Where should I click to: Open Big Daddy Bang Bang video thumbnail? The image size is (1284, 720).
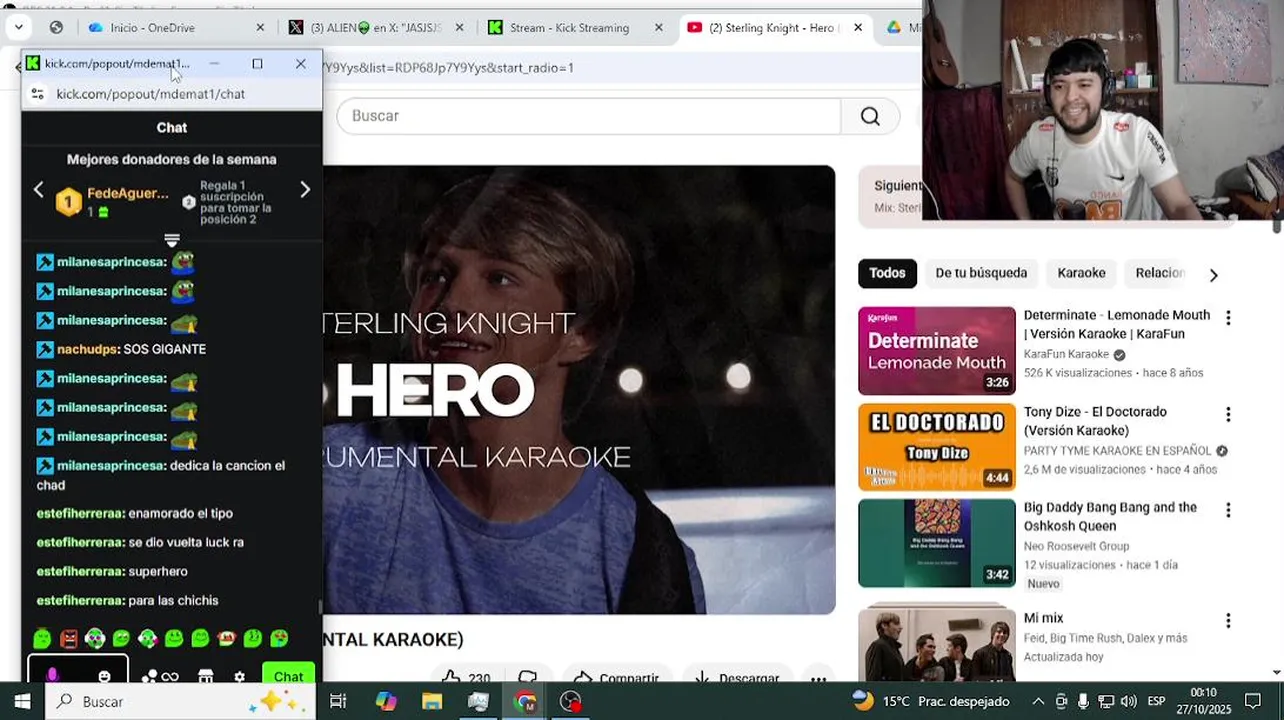tap(936, 543)
